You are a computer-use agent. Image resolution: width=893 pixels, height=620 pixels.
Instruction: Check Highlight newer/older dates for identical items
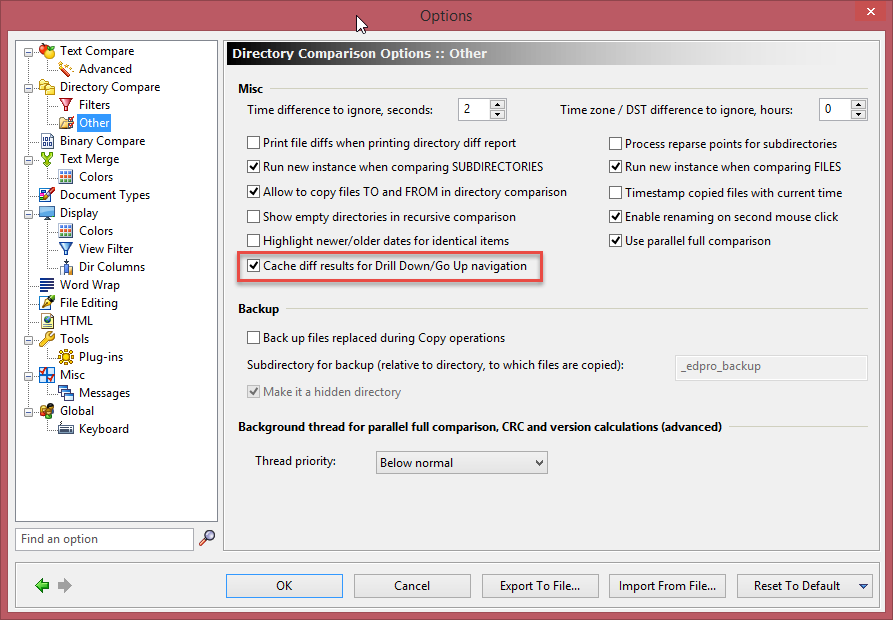tap(253, 241)
